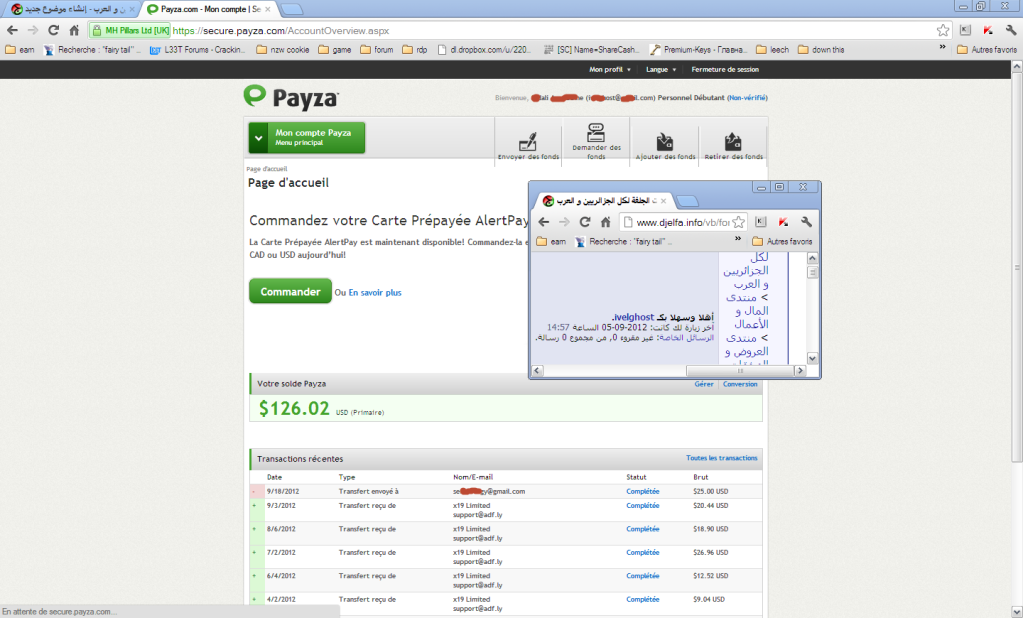Open the 'eam' bookmark folder in main window
Image resolution: width=1023 pixels, height=618 pixels.
(x=20, y=50)
